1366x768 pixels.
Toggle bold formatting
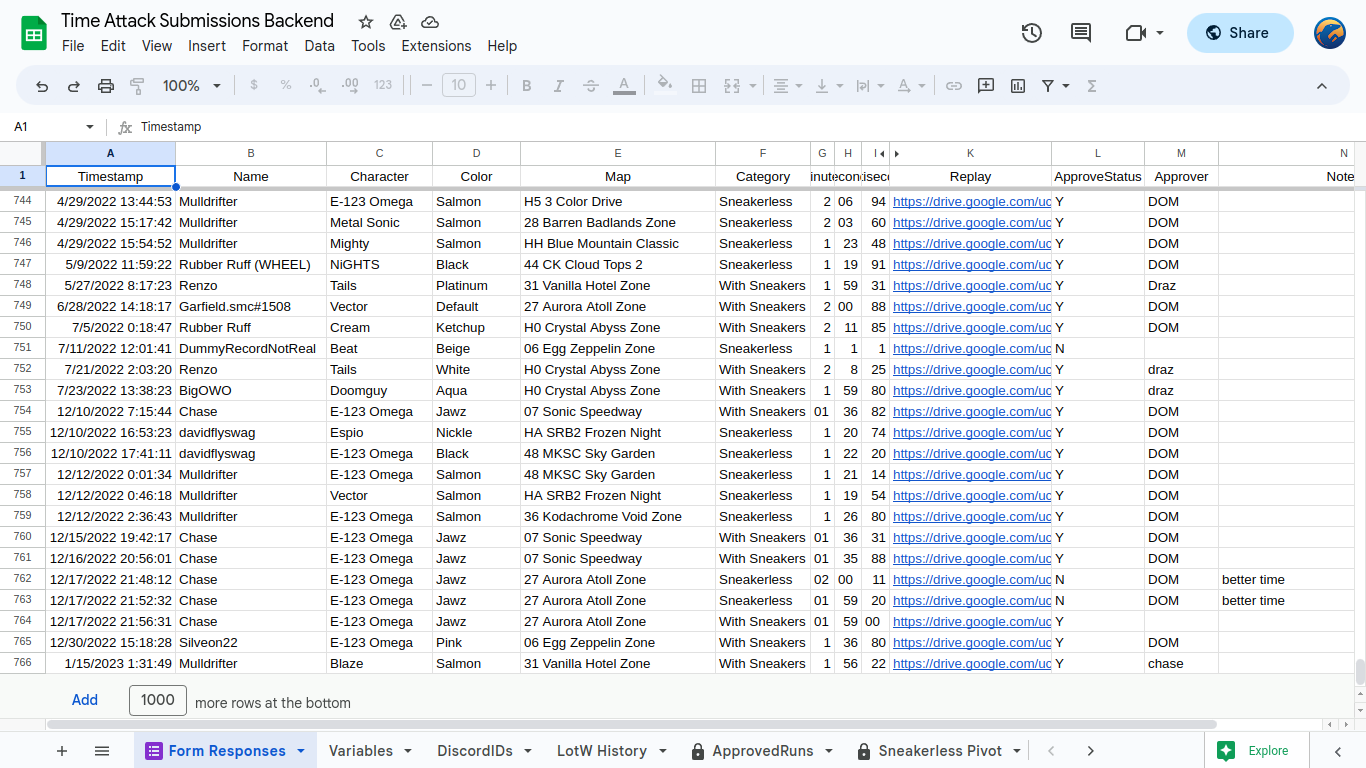pyautogui.click(x=527, y=86)
